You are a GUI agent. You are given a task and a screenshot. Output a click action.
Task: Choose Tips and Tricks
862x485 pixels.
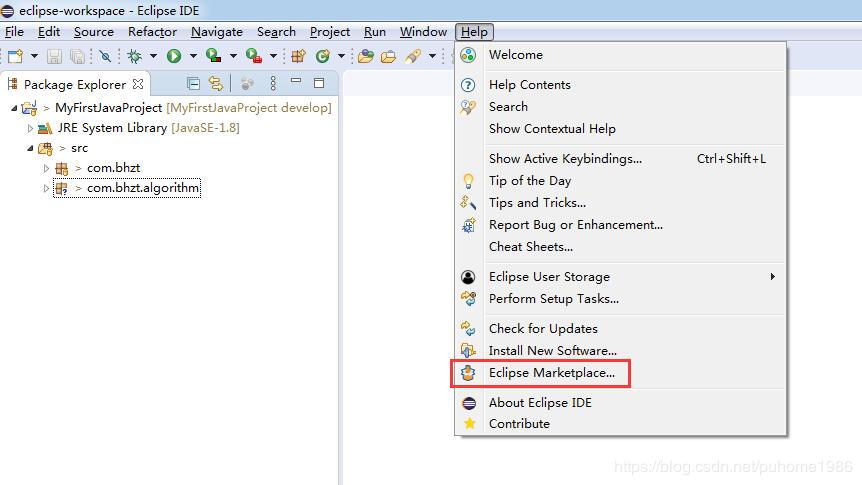click(x=621, y=203)
